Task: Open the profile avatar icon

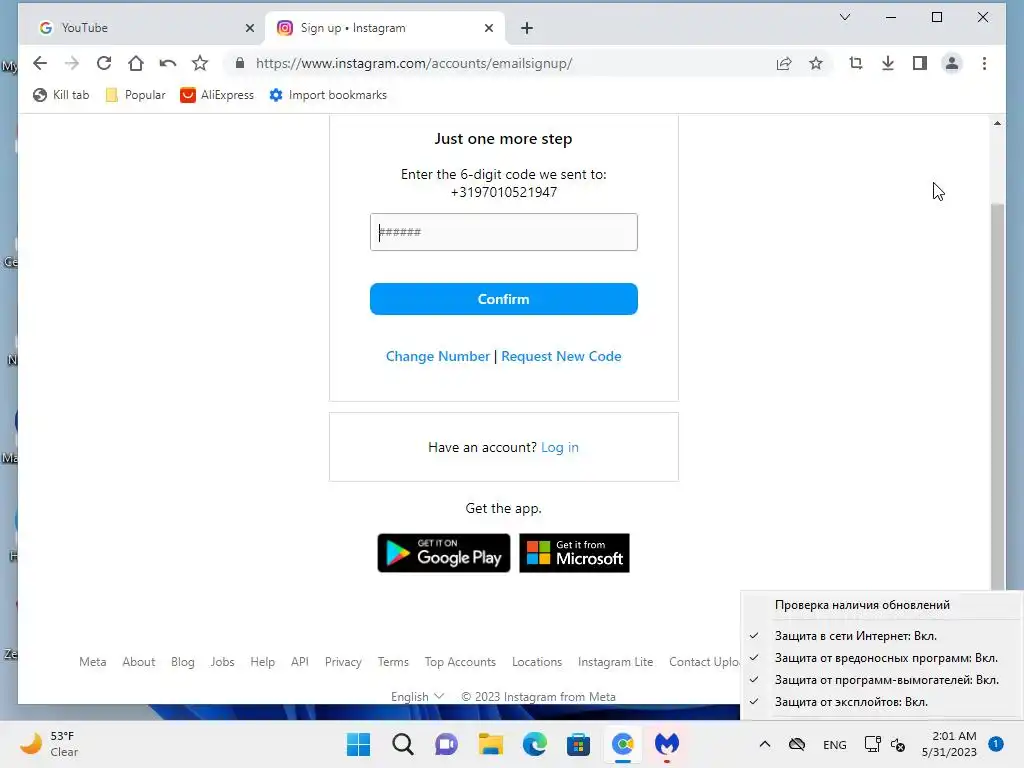Action: [952, 63]
